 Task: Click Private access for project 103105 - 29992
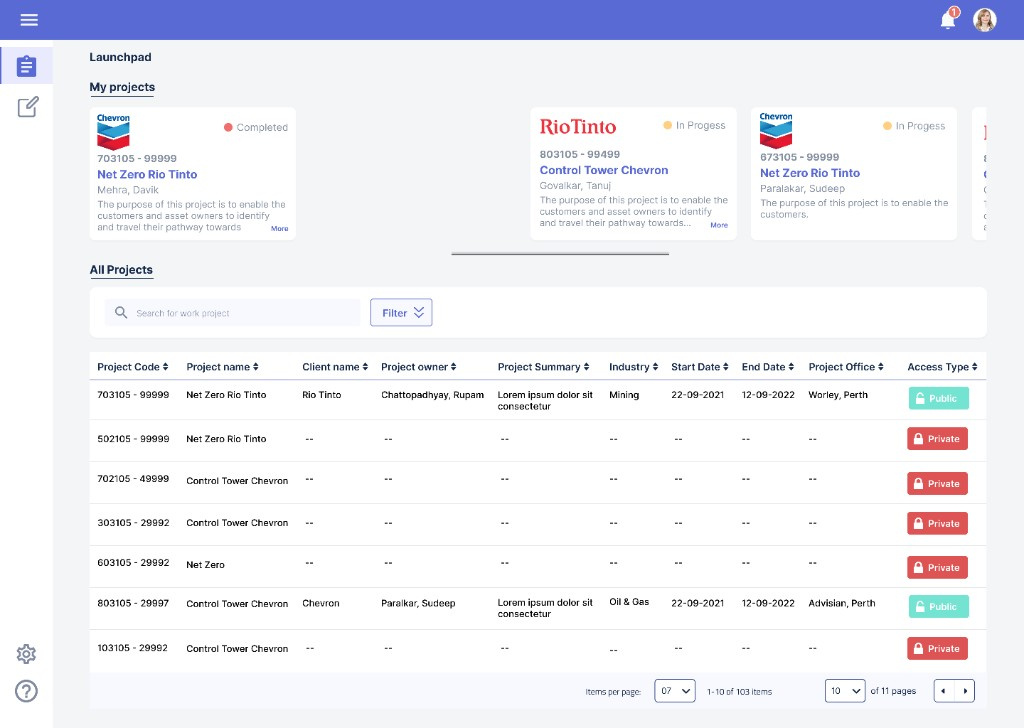pos(937,648)
